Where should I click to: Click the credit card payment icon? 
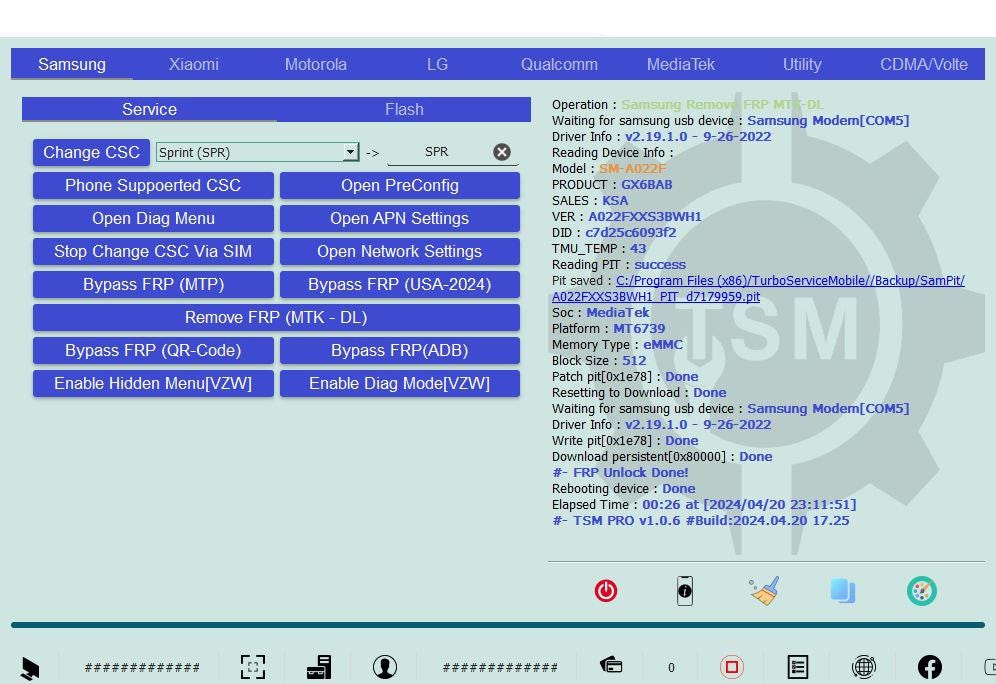(x=611, y=666)
